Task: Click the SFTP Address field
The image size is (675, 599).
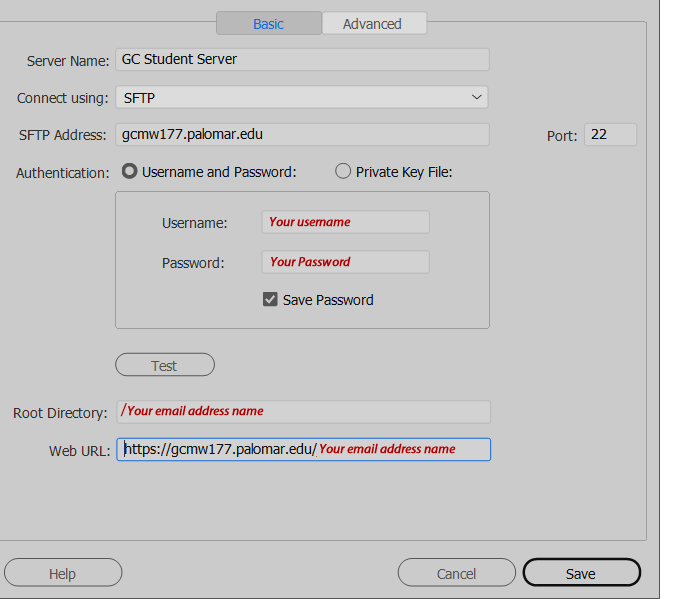Action: click(302, 134)
